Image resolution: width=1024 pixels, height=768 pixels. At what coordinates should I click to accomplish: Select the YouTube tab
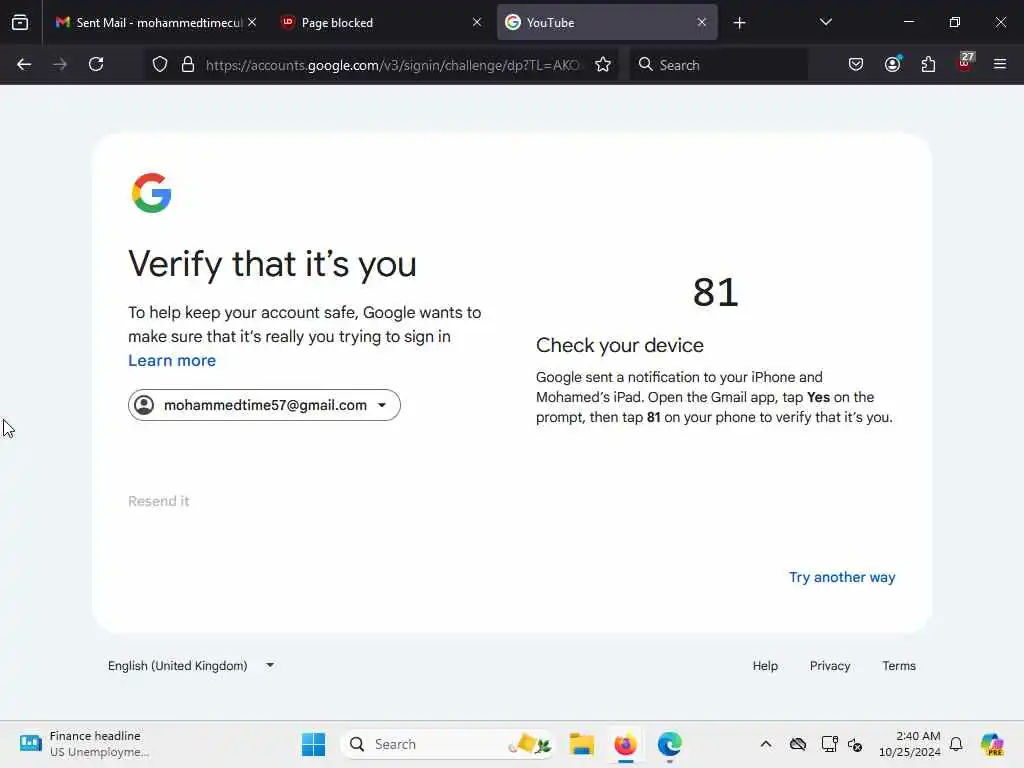click(607, 22)
